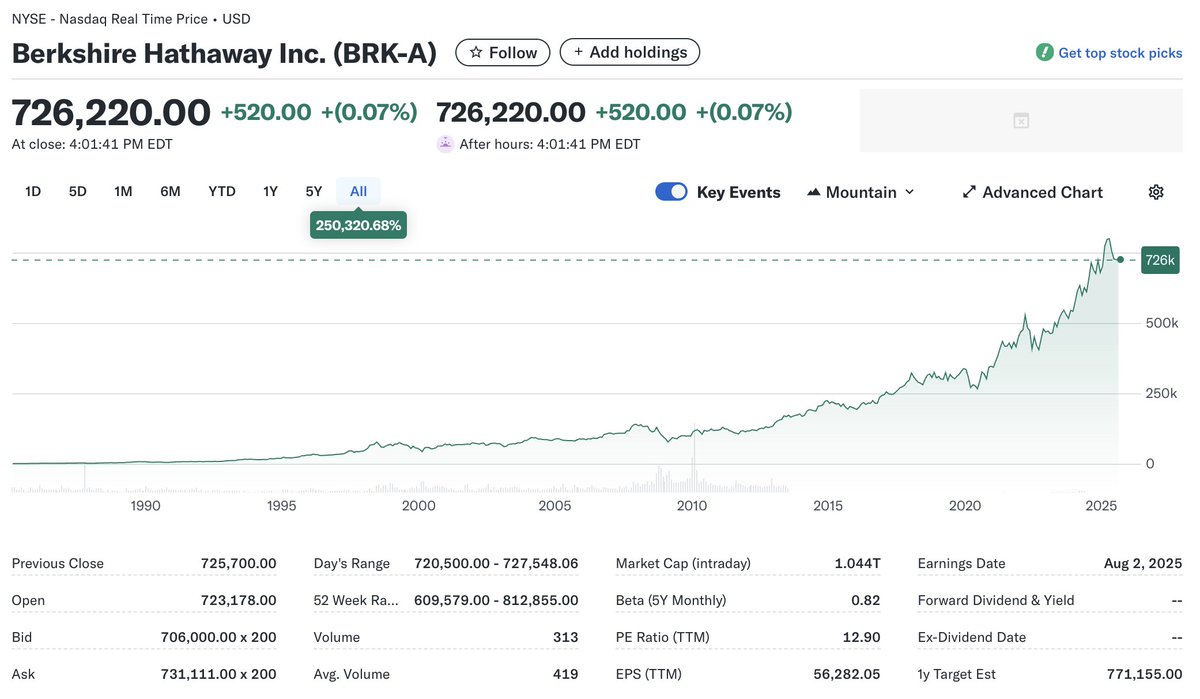The height and width of the screenshot is (699, 1200).
Task: Click the 2010 label on chart axis
Action: (x=692, y=506)
